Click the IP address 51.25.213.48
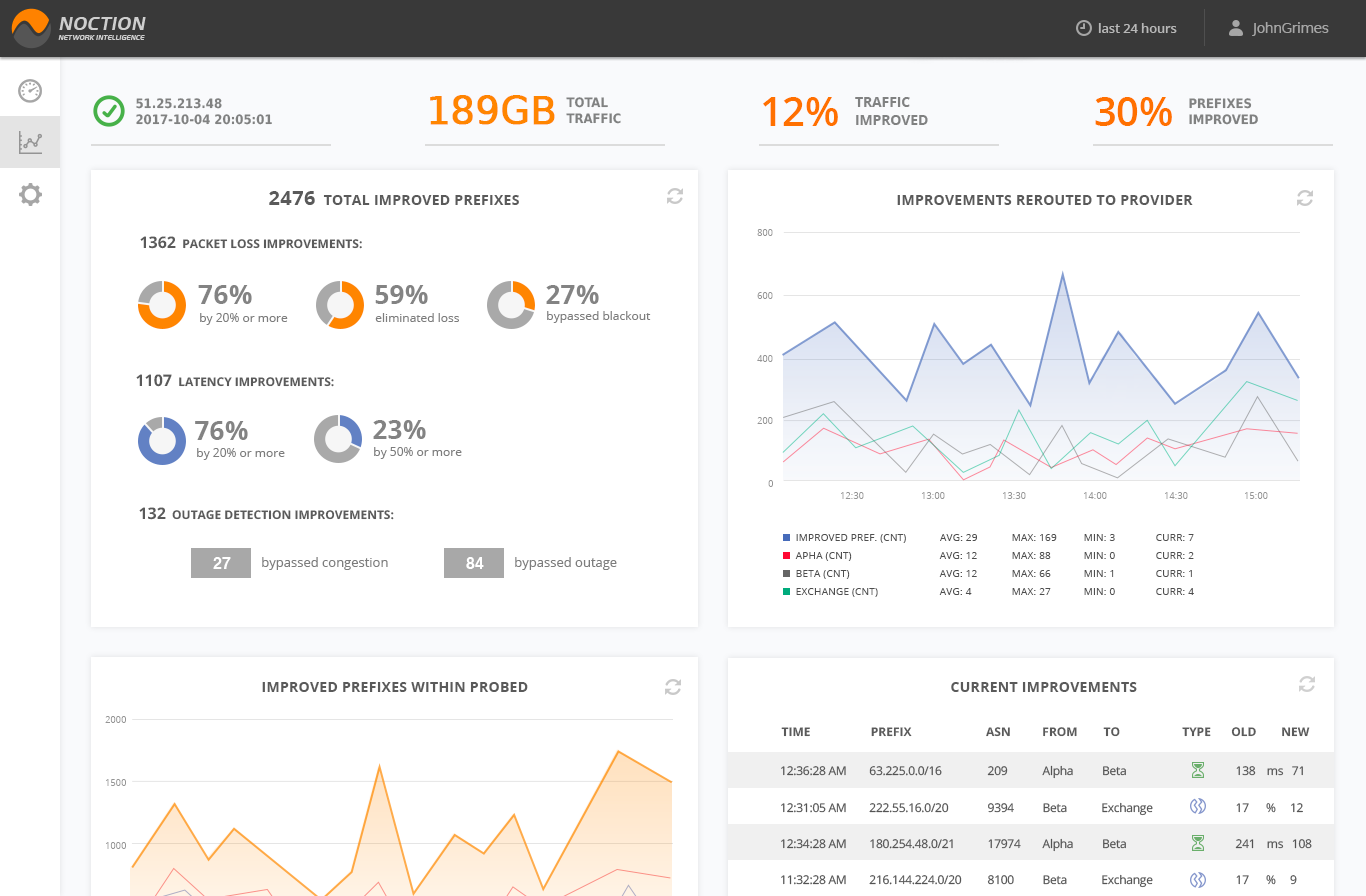The width and height of the screenshot is (1366, 896). pos(179,103)
